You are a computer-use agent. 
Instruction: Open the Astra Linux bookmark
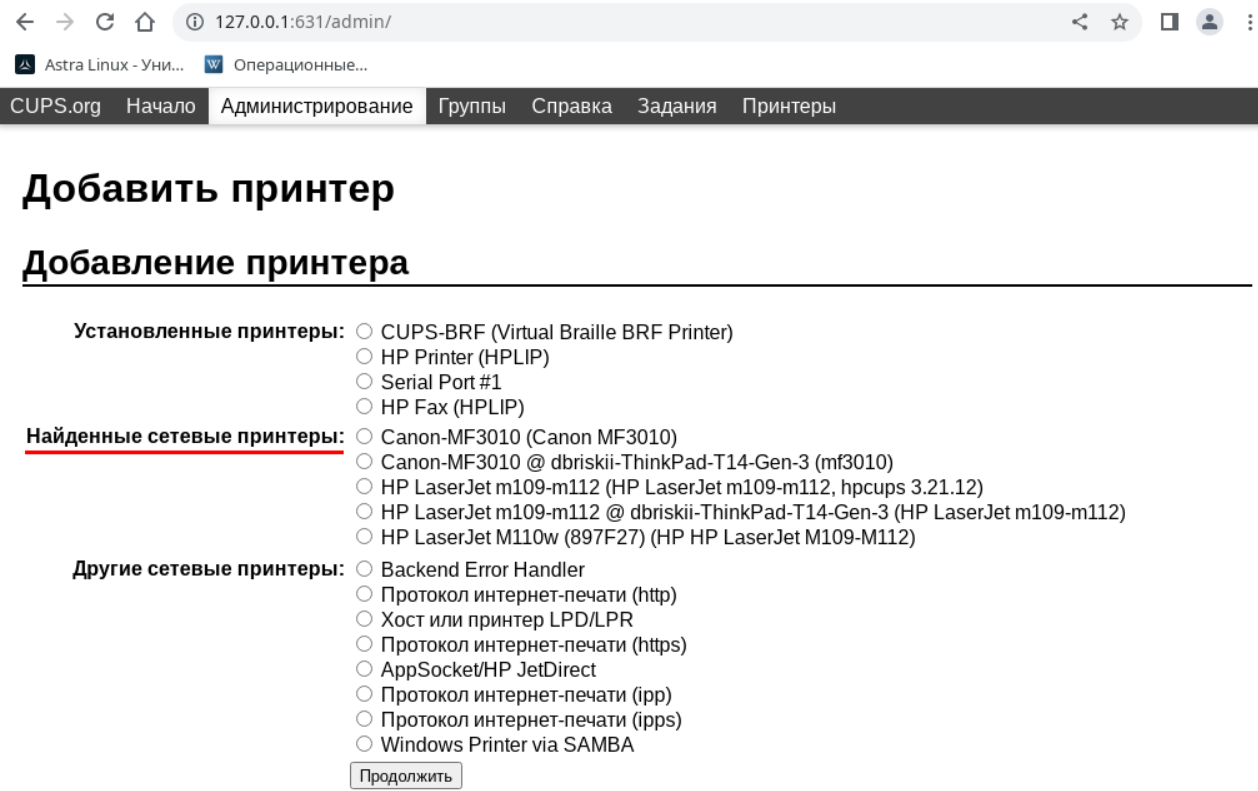coord(100,65)
